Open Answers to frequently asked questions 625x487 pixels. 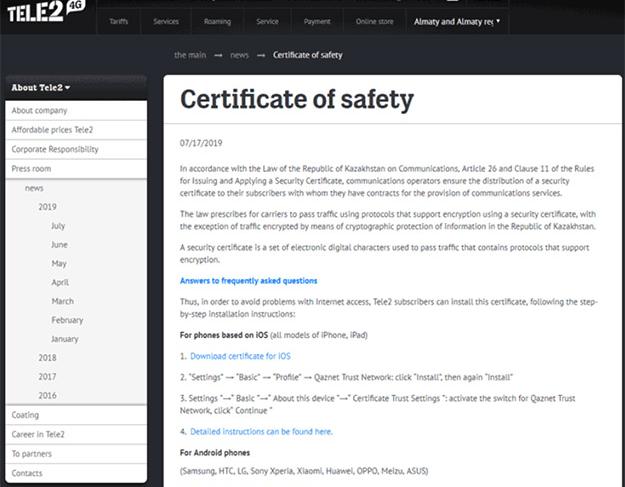(x=248, y=281)
